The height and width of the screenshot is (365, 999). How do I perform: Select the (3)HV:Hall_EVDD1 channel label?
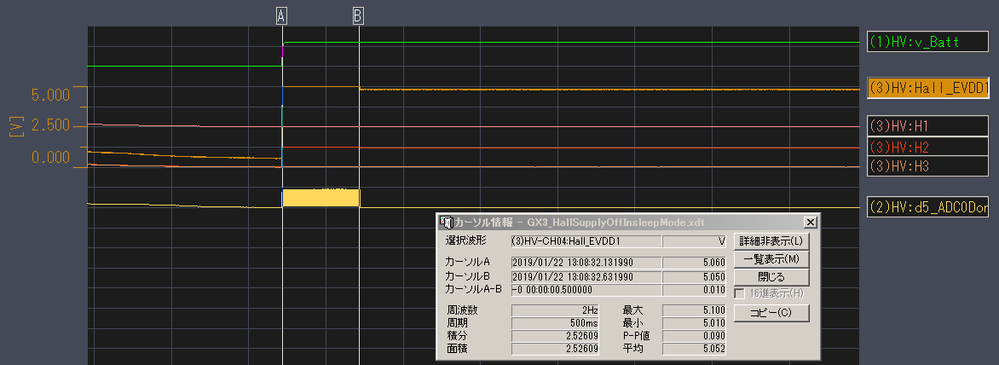pyautogui.click(x=928, y=88)
